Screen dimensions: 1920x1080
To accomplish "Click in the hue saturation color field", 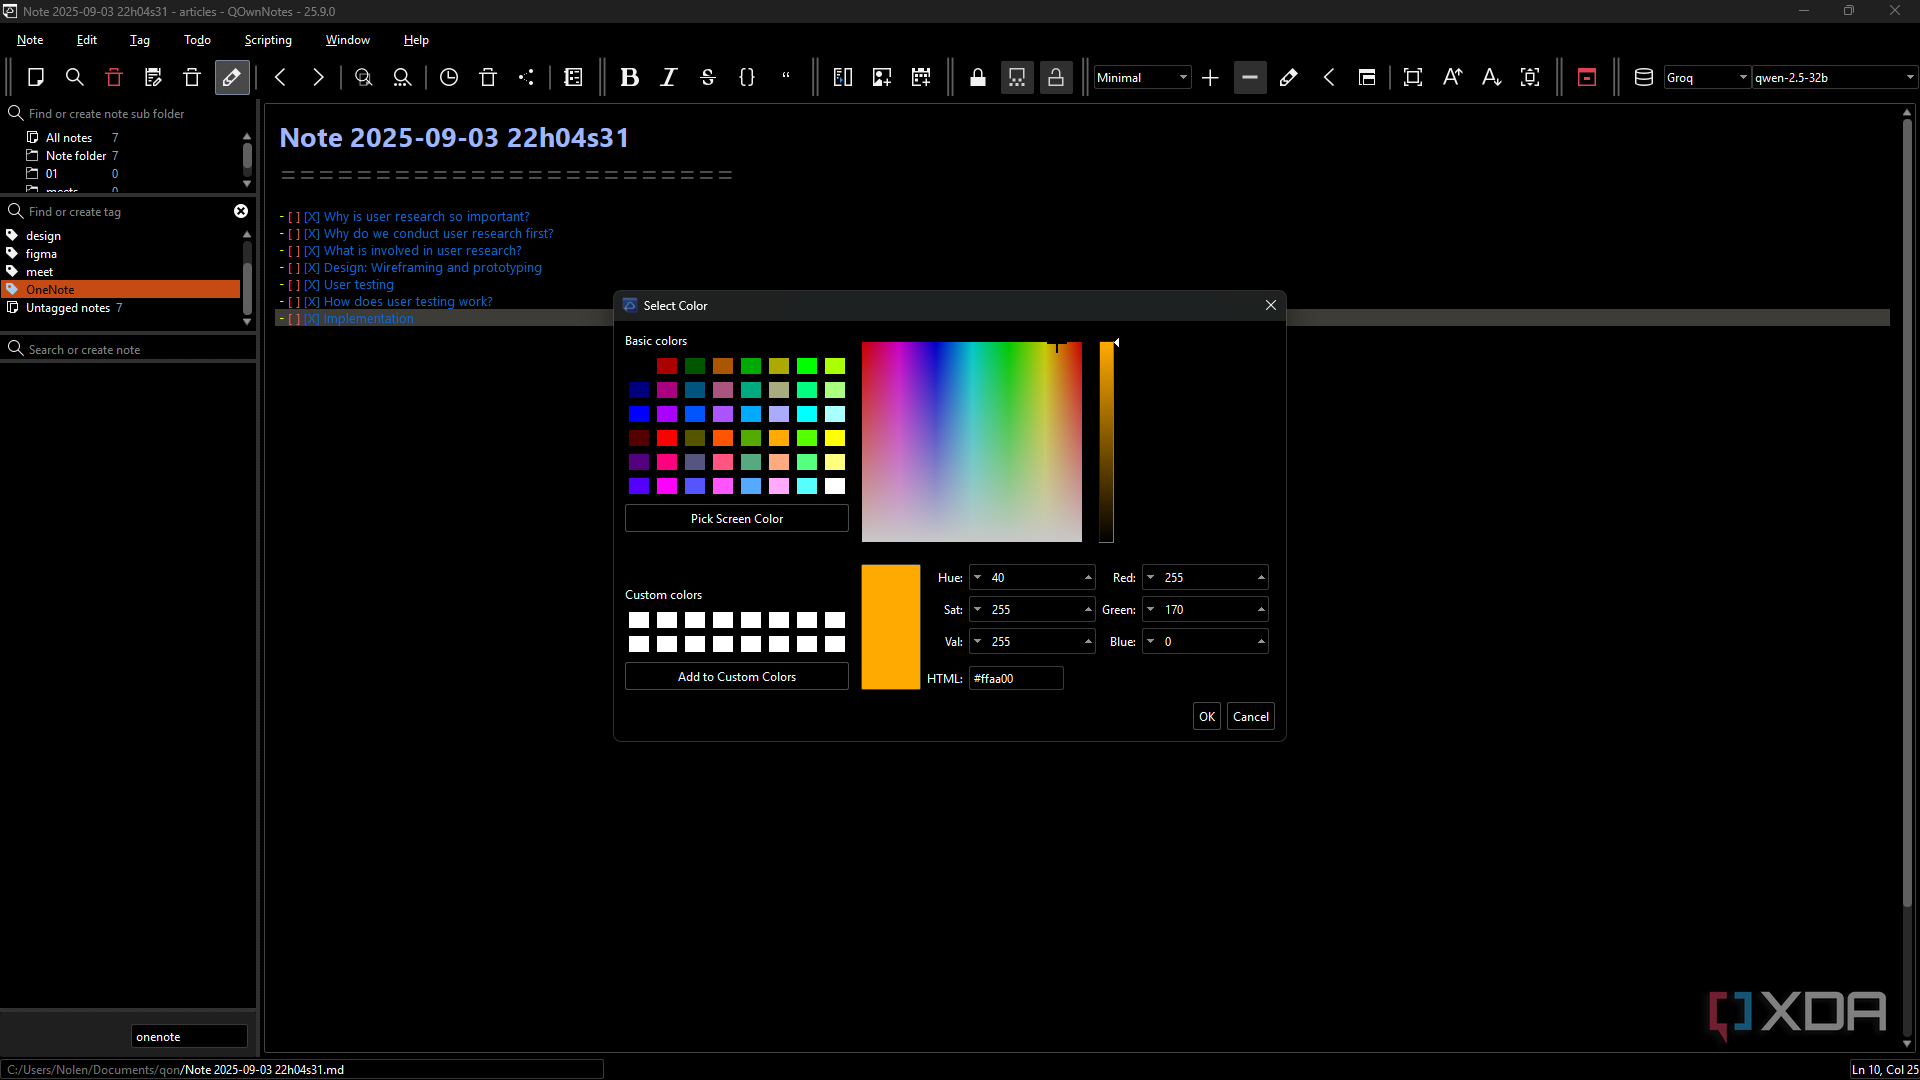I will click(972, 442).
